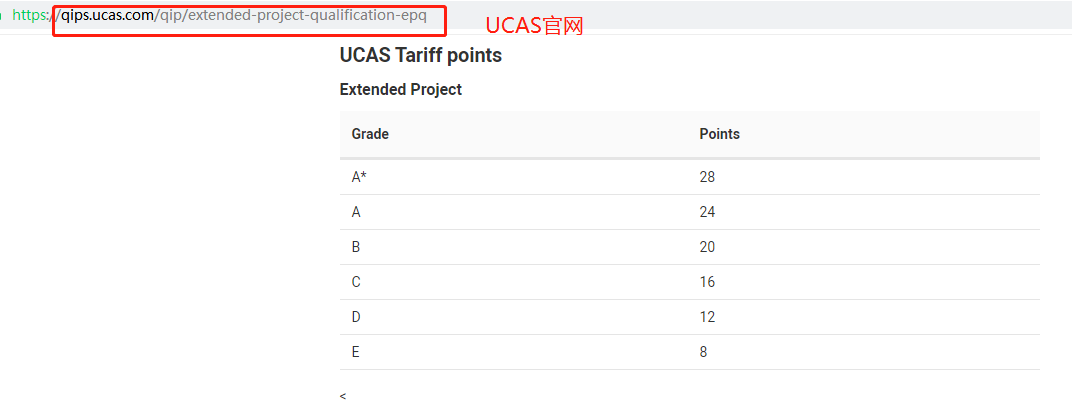Select the Grade column header

coord(370,134)
